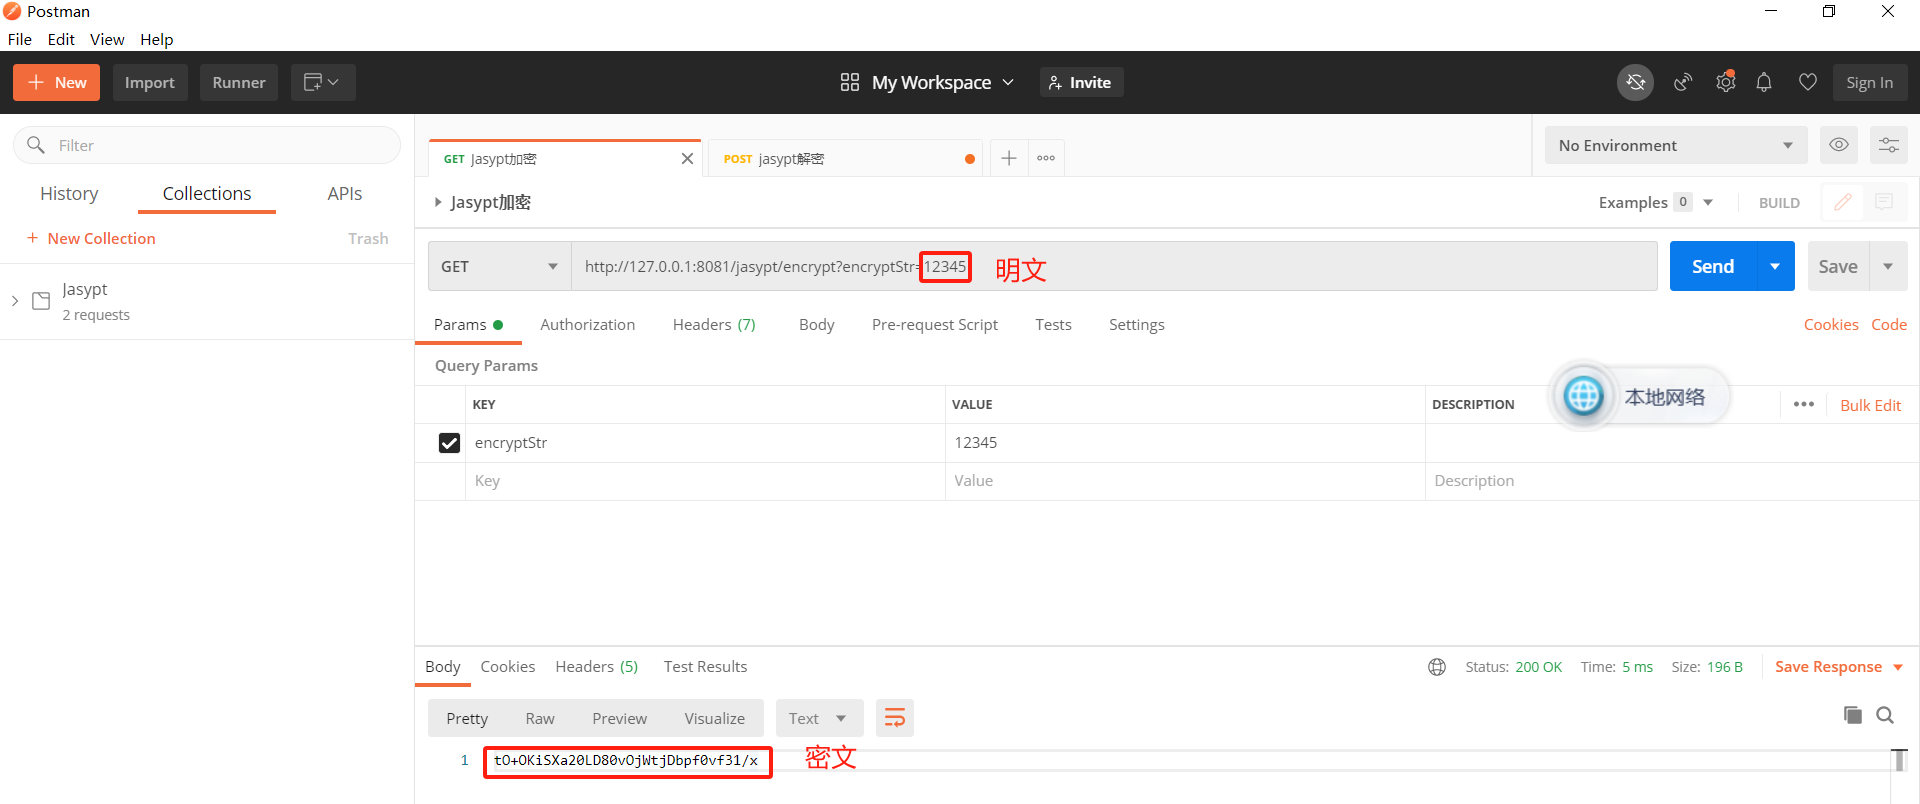Open the notifications bell
This screenshot has width=1920, height=804.
(1764, 82)
